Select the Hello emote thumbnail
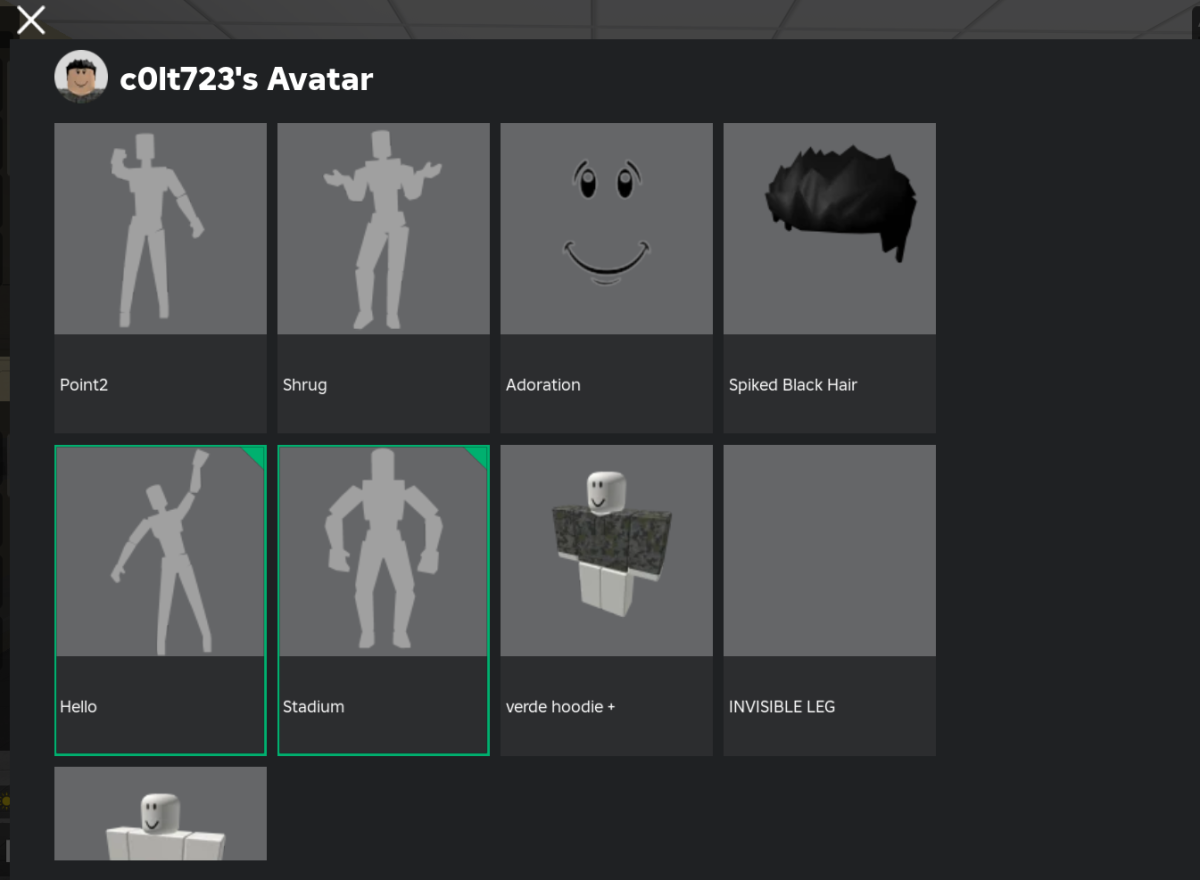This screenshot has width=1200, height=880. [x=160, y=551]
